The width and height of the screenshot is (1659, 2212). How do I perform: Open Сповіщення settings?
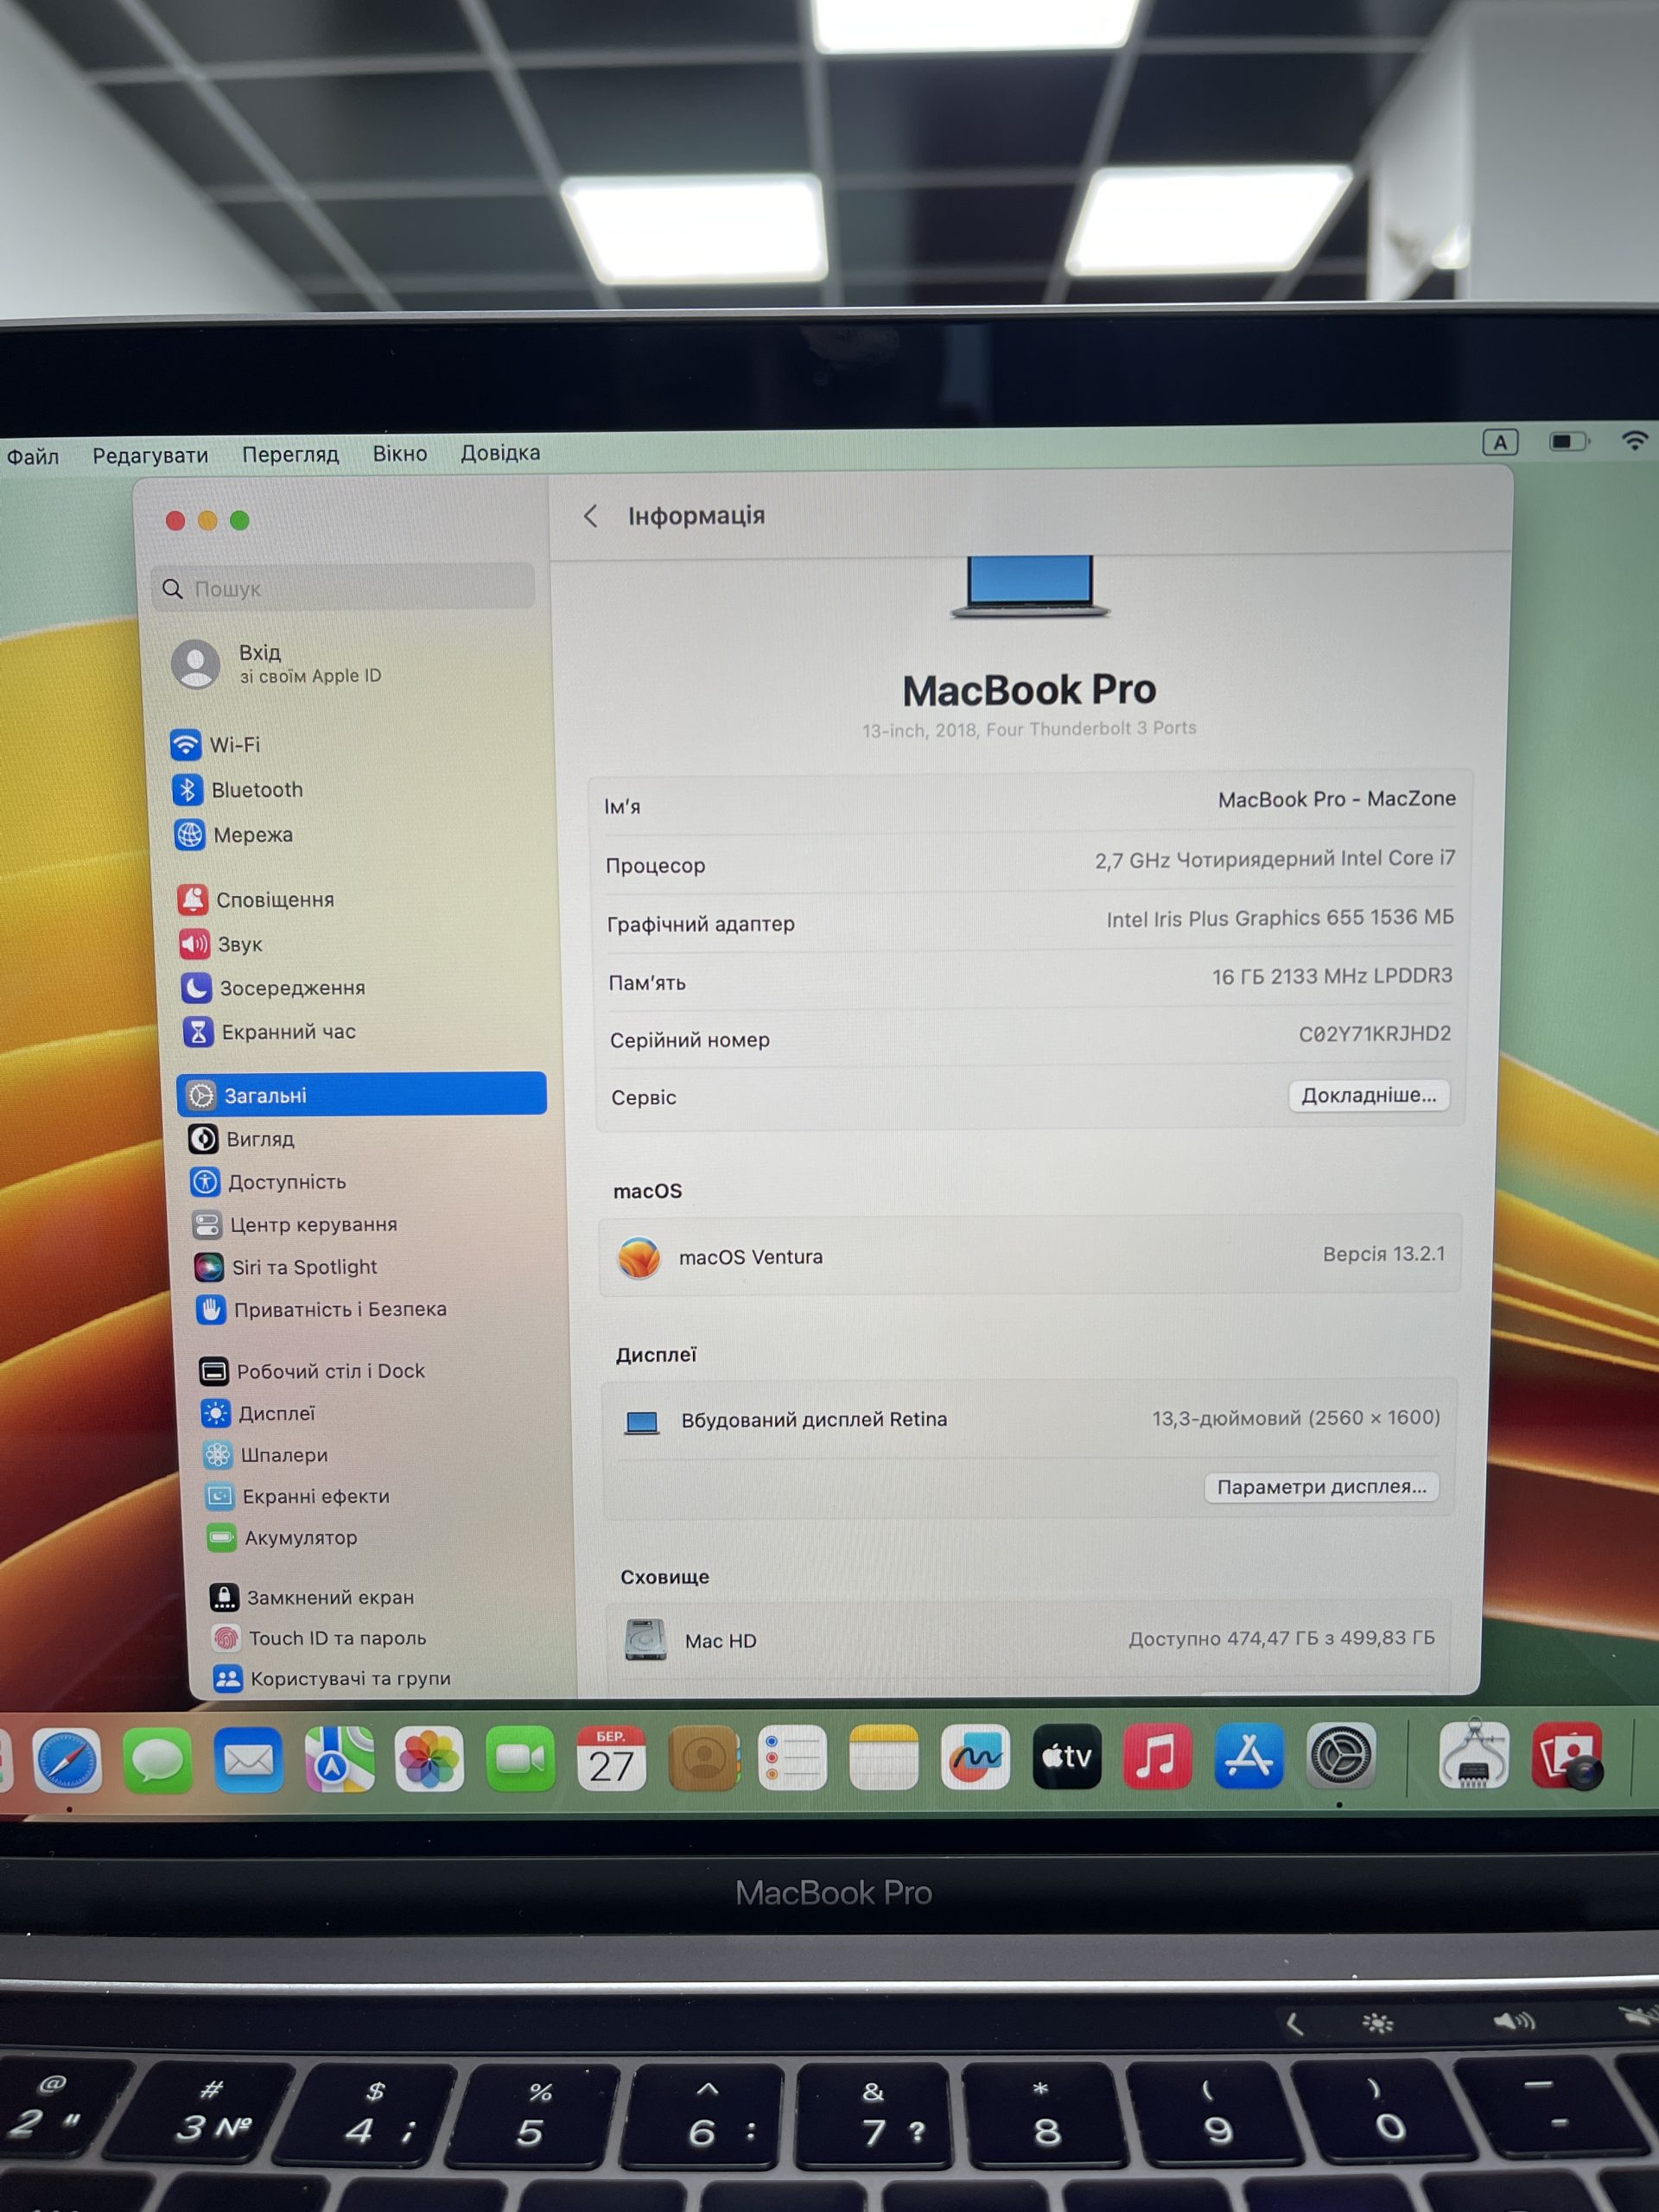pyautogui.click(x=255, y=900)
